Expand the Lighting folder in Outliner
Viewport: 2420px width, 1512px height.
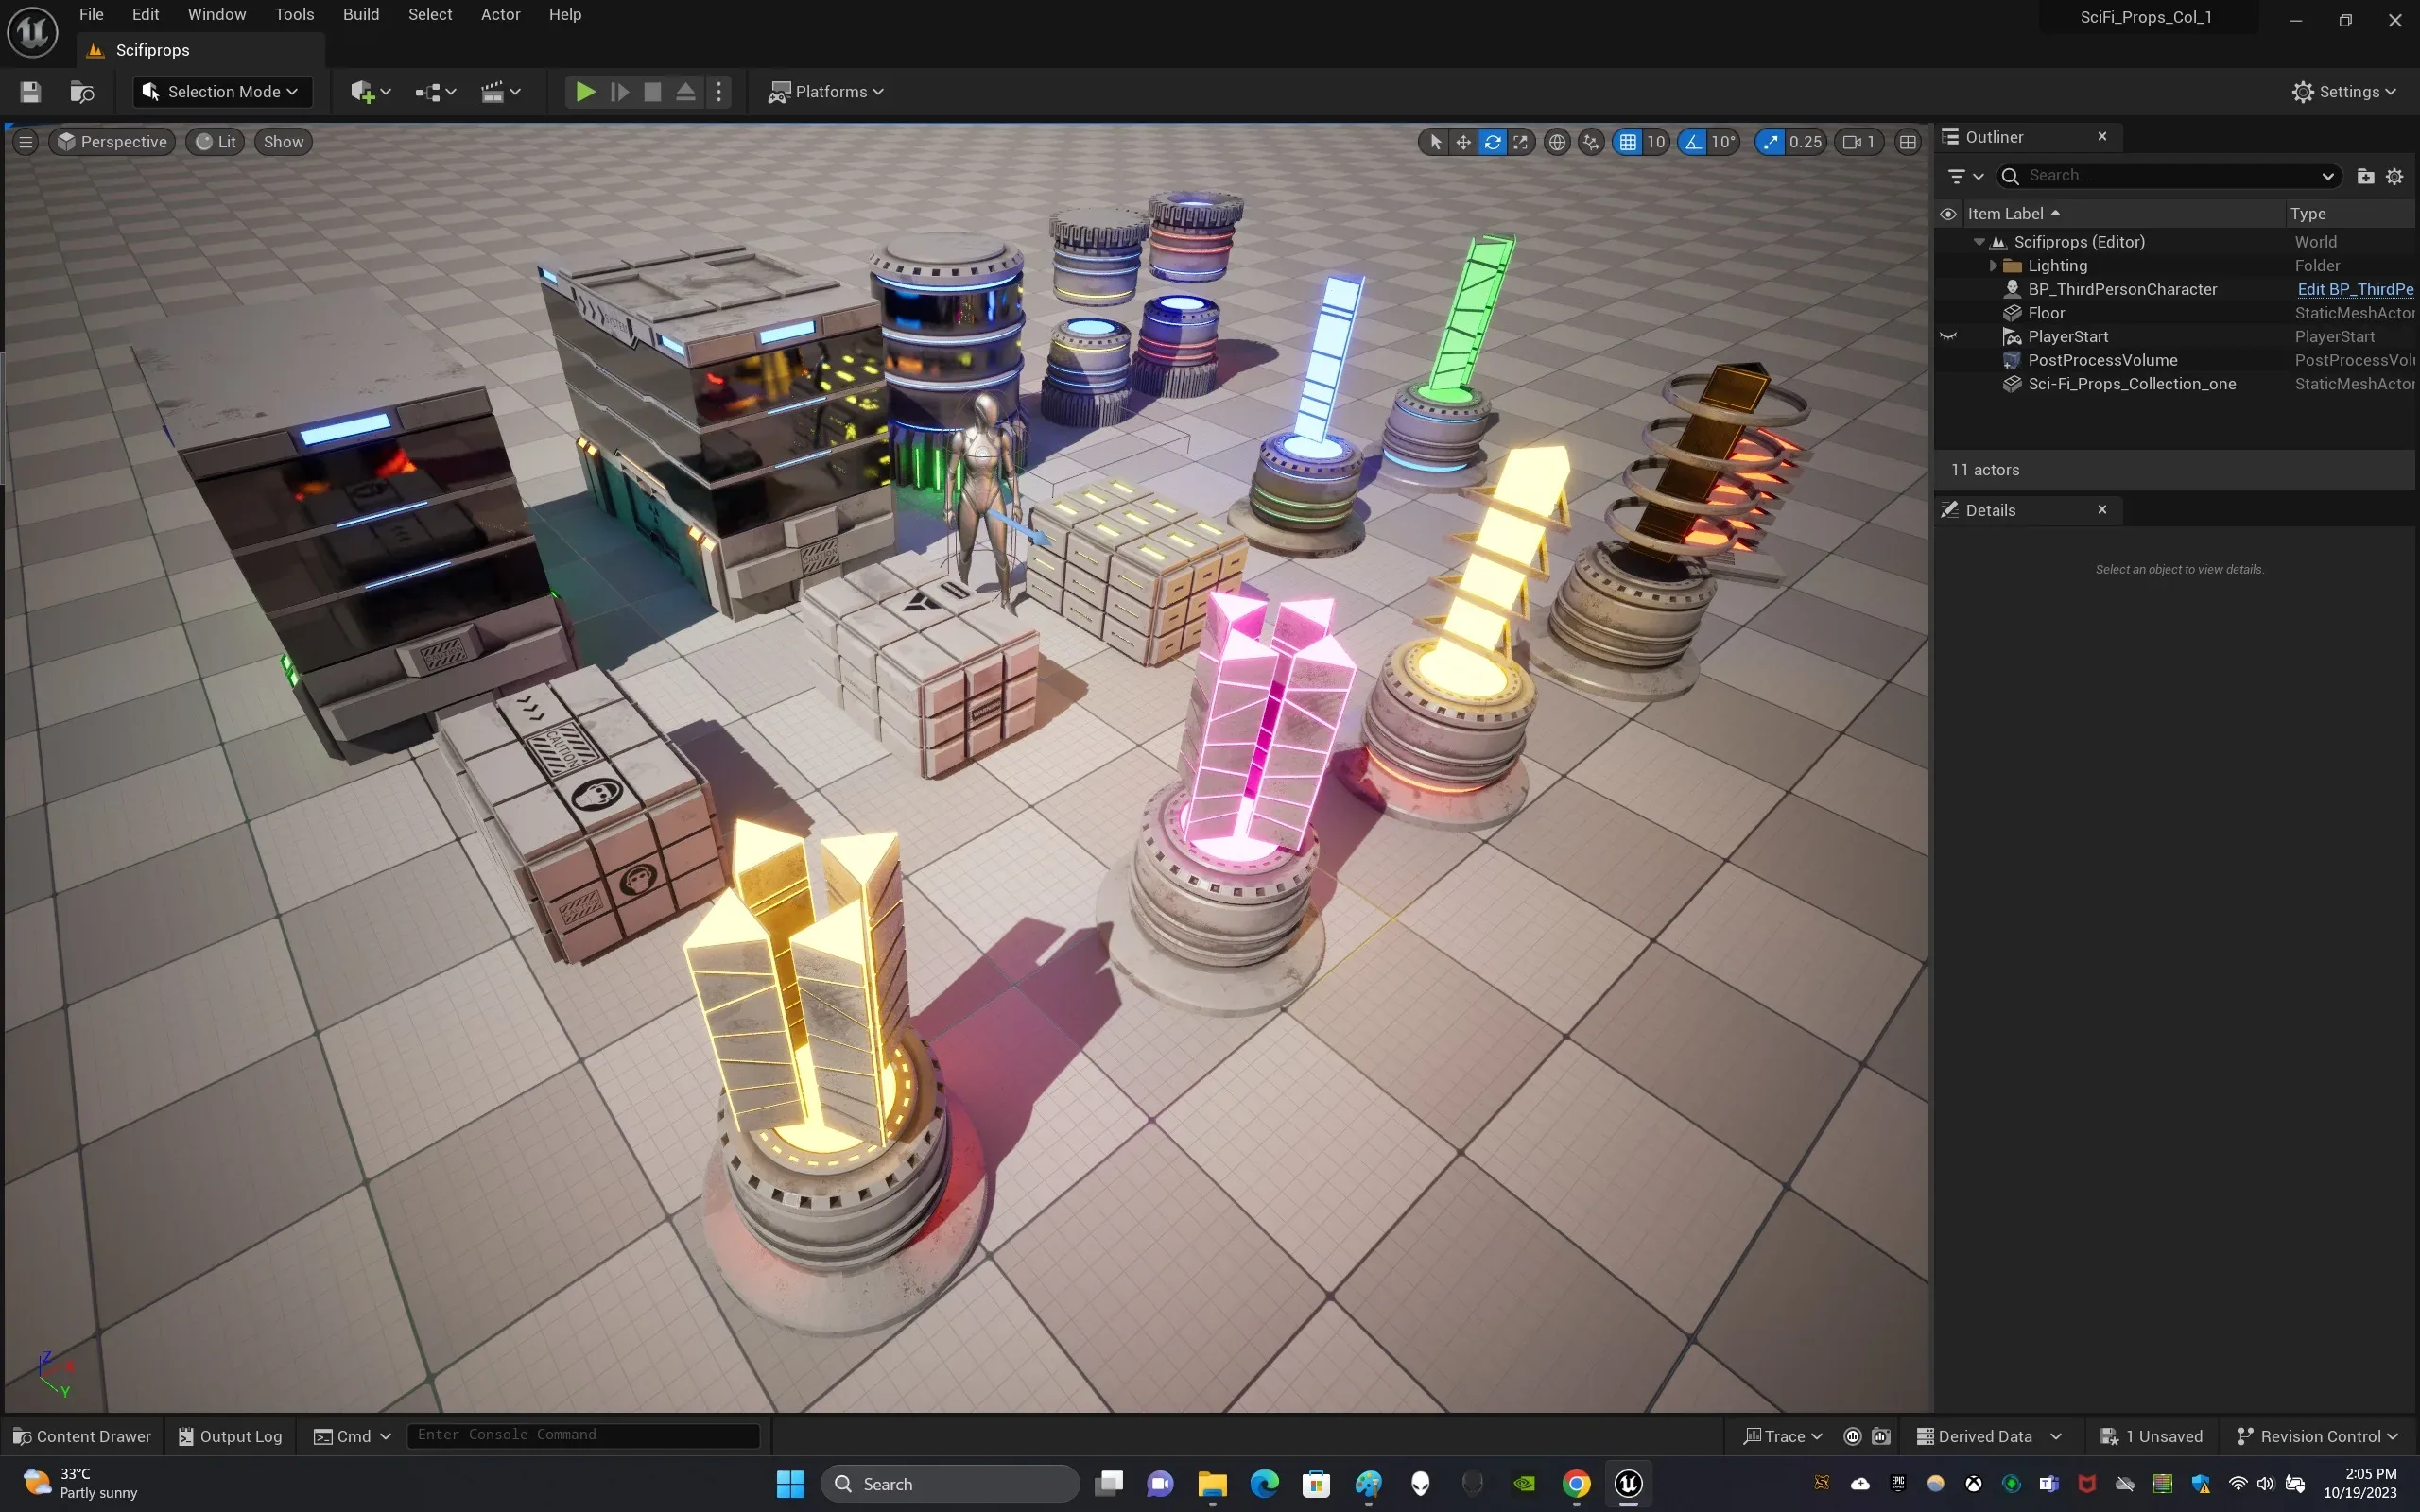click(x=1993, y=266)
